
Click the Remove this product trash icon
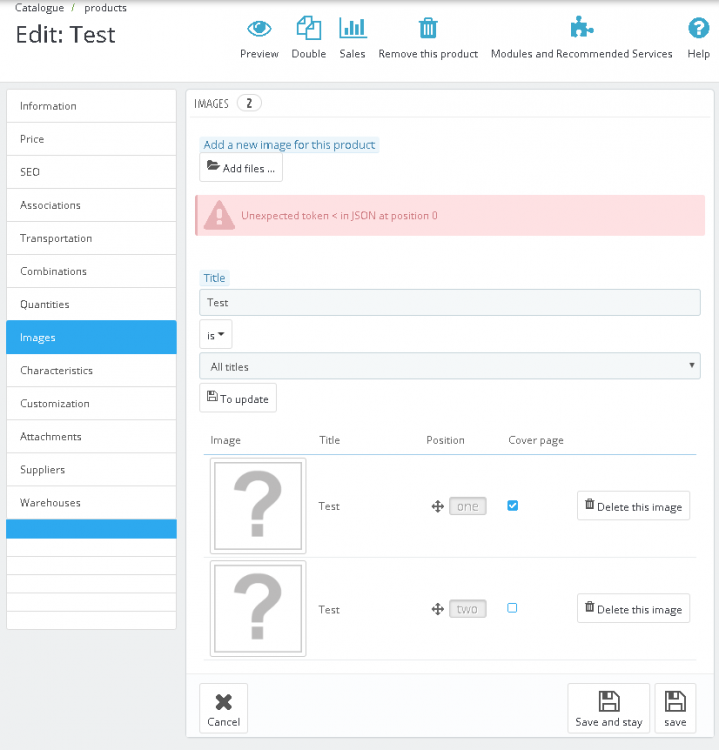428,28
